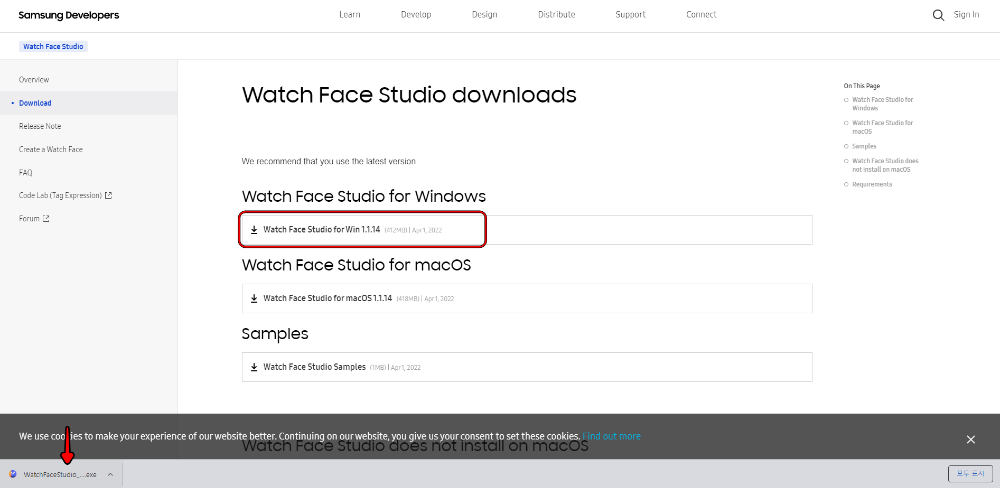Download Watch Face Studio Samples
Screen dimensions: 1000x488
pyautogui.click(x=527, y=367)
